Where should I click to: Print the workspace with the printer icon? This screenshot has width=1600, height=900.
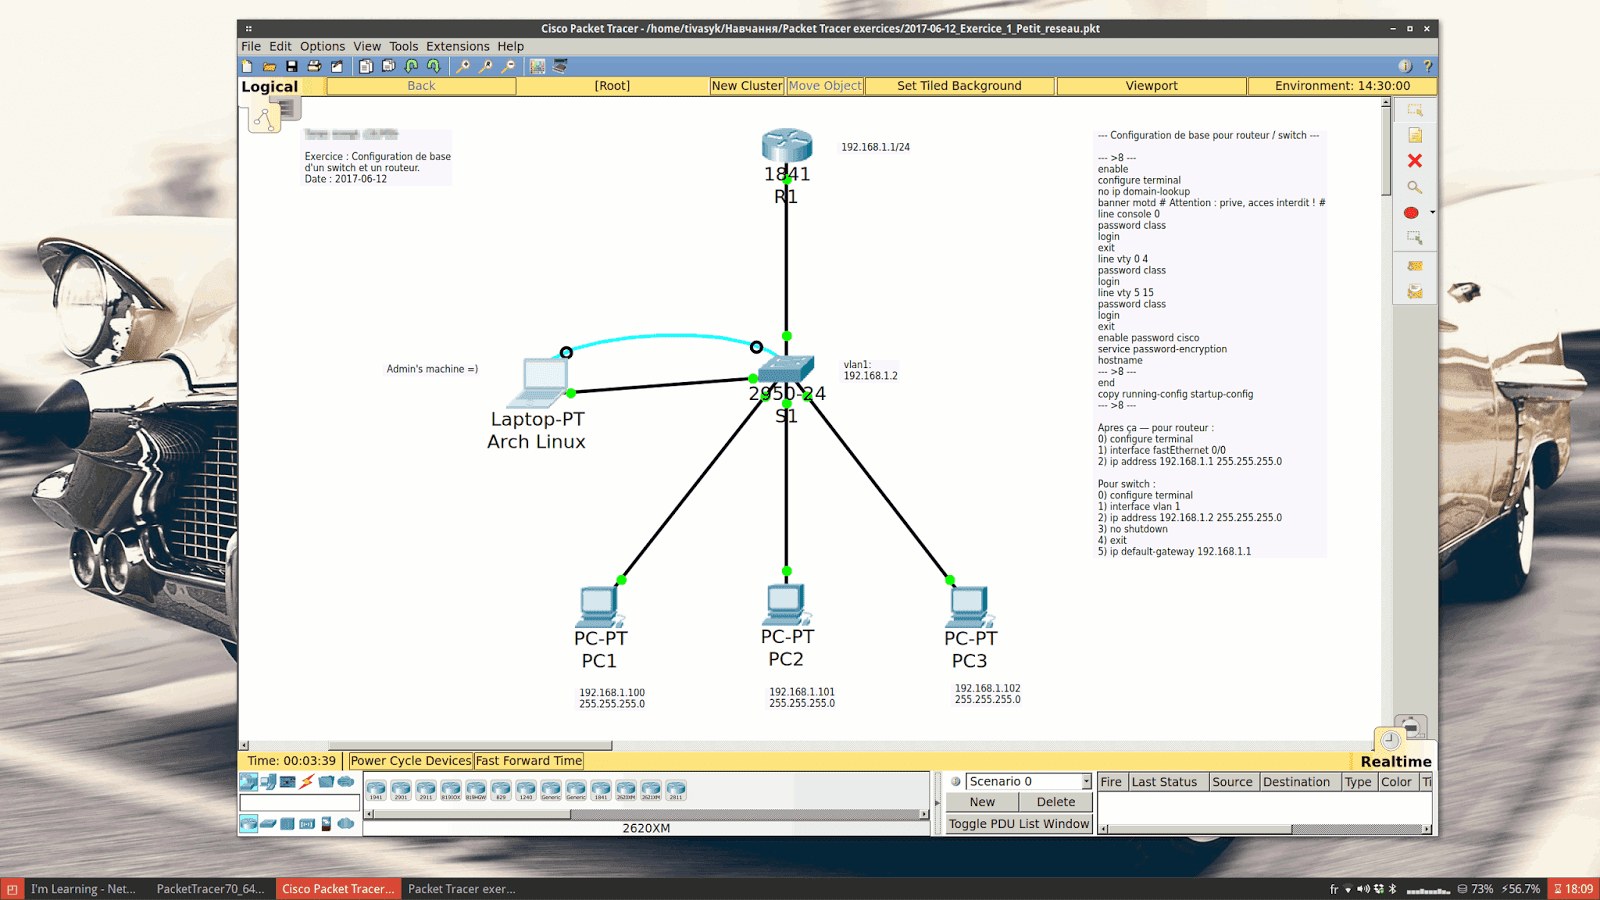[x=314, y=66]
